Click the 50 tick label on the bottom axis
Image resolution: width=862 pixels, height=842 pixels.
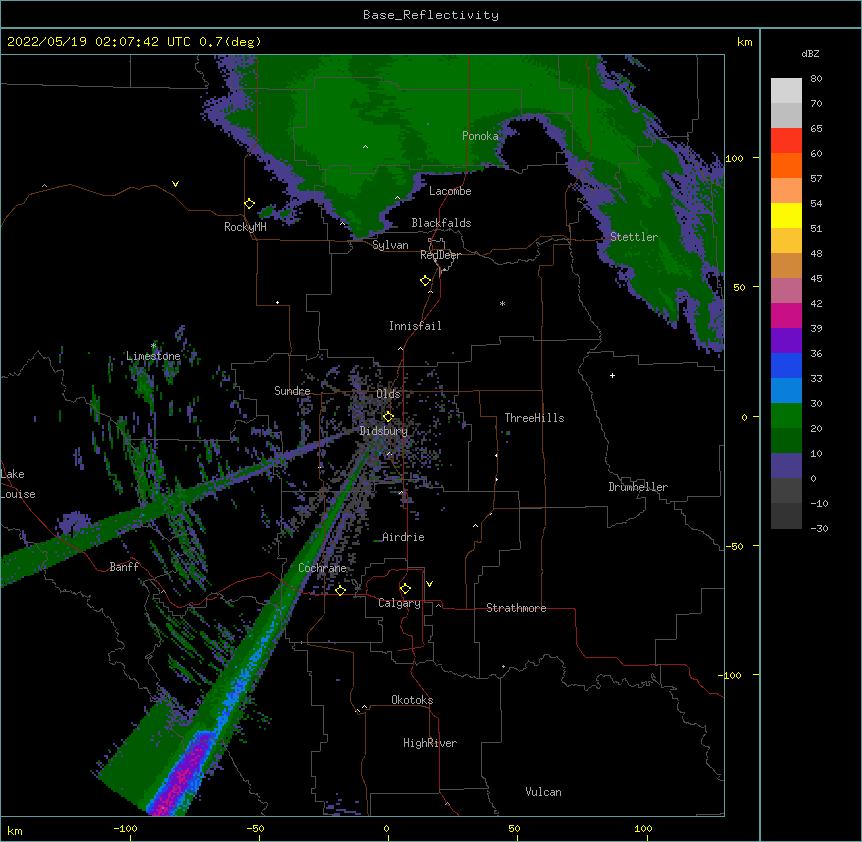point(515,828)
